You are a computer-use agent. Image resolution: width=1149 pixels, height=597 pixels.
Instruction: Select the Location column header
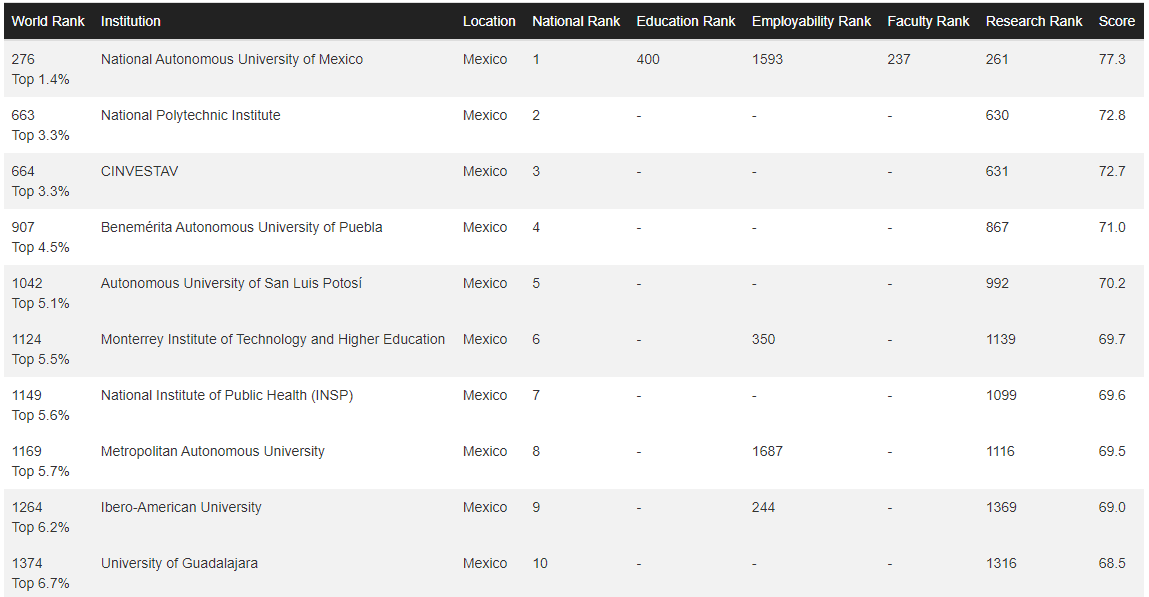click(489, 21)
